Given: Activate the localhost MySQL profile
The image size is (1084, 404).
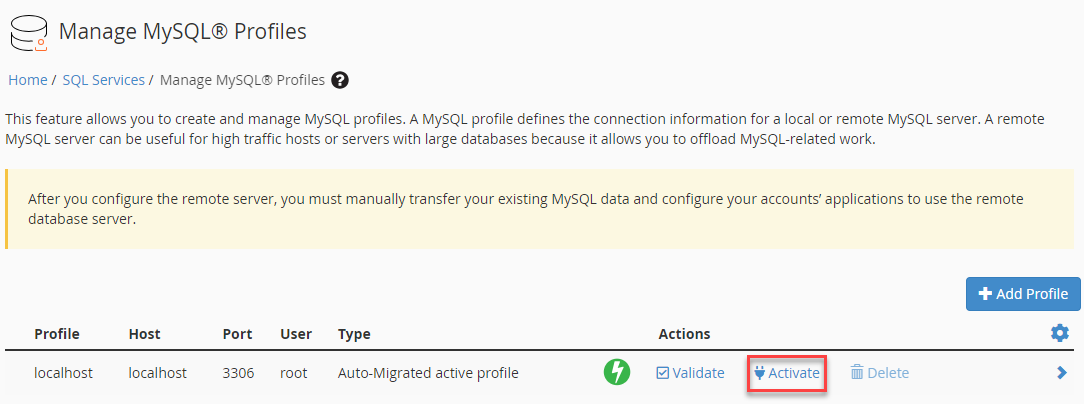Looking at the screenshot, I should click(x=787, y=373).
